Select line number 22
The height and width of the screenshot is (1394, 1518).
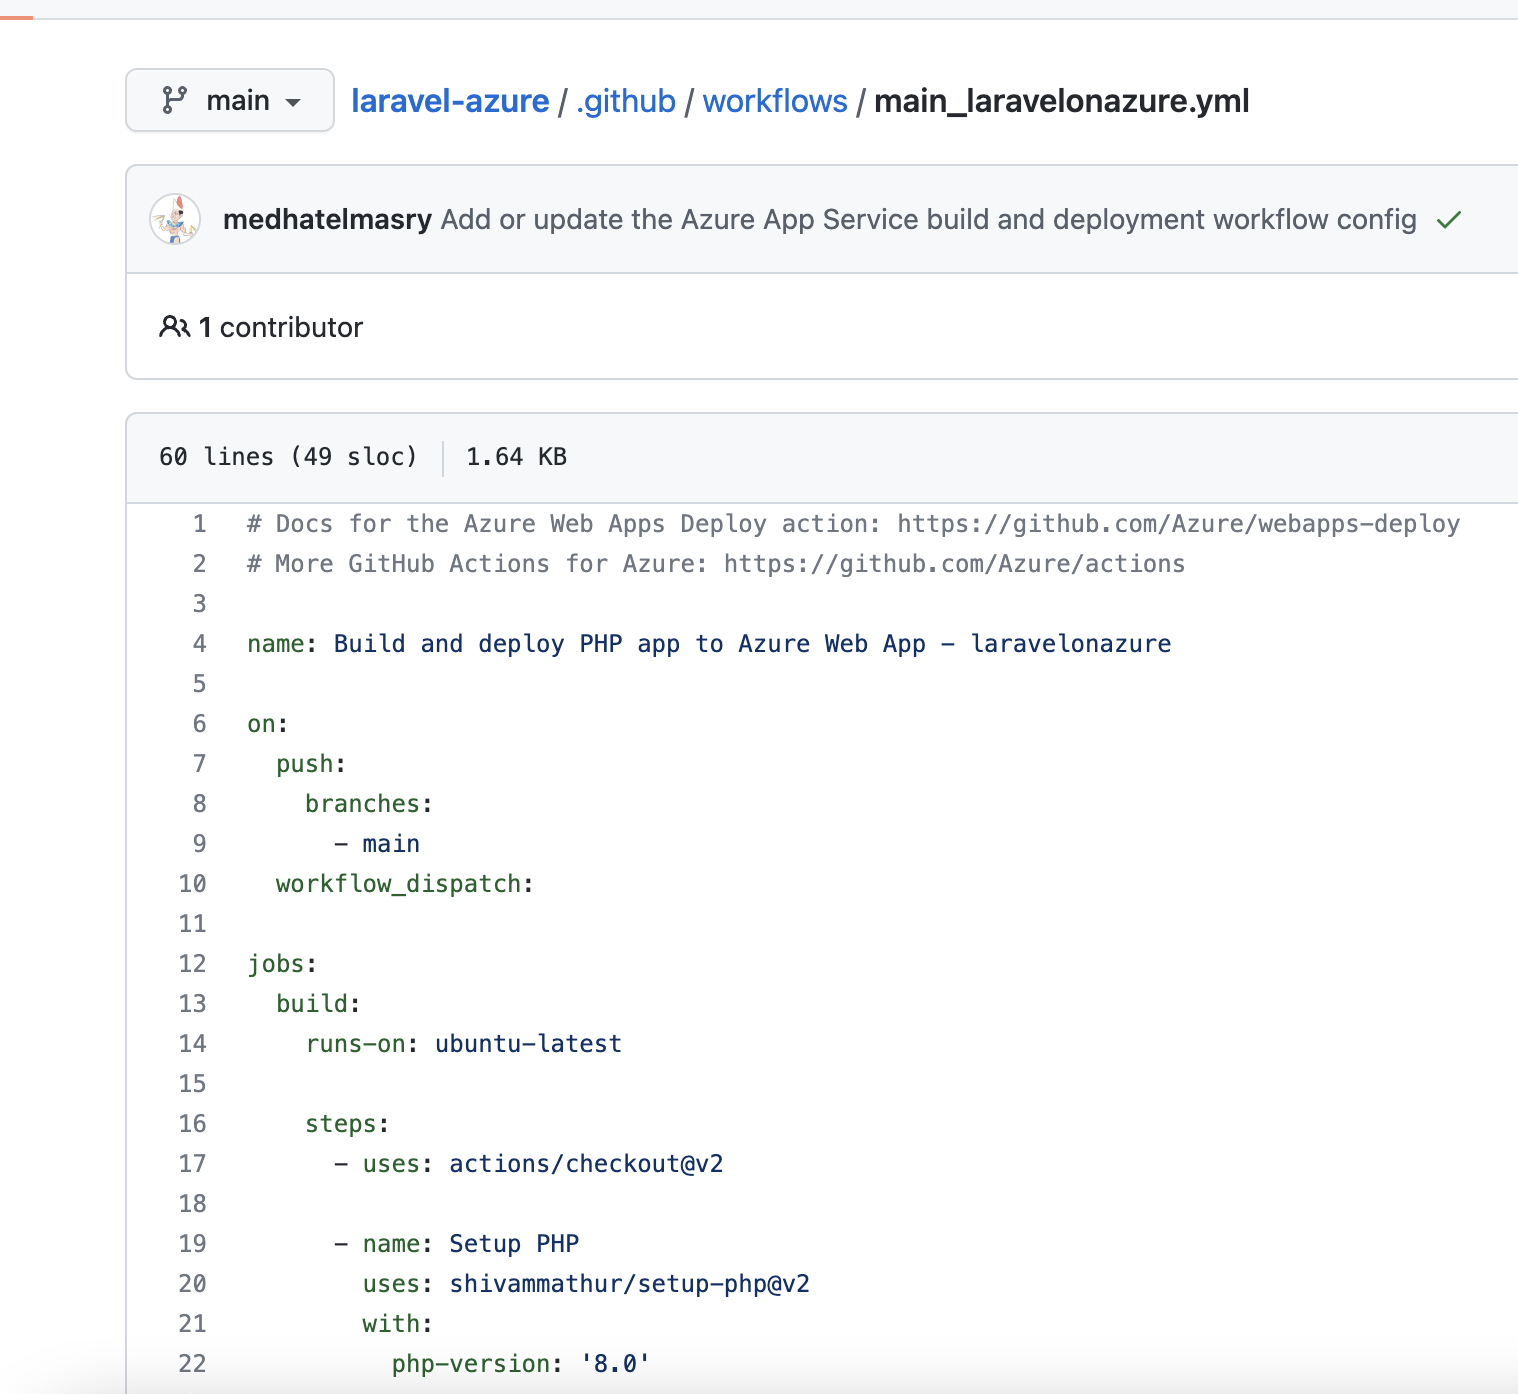(x=193, y=1364)
